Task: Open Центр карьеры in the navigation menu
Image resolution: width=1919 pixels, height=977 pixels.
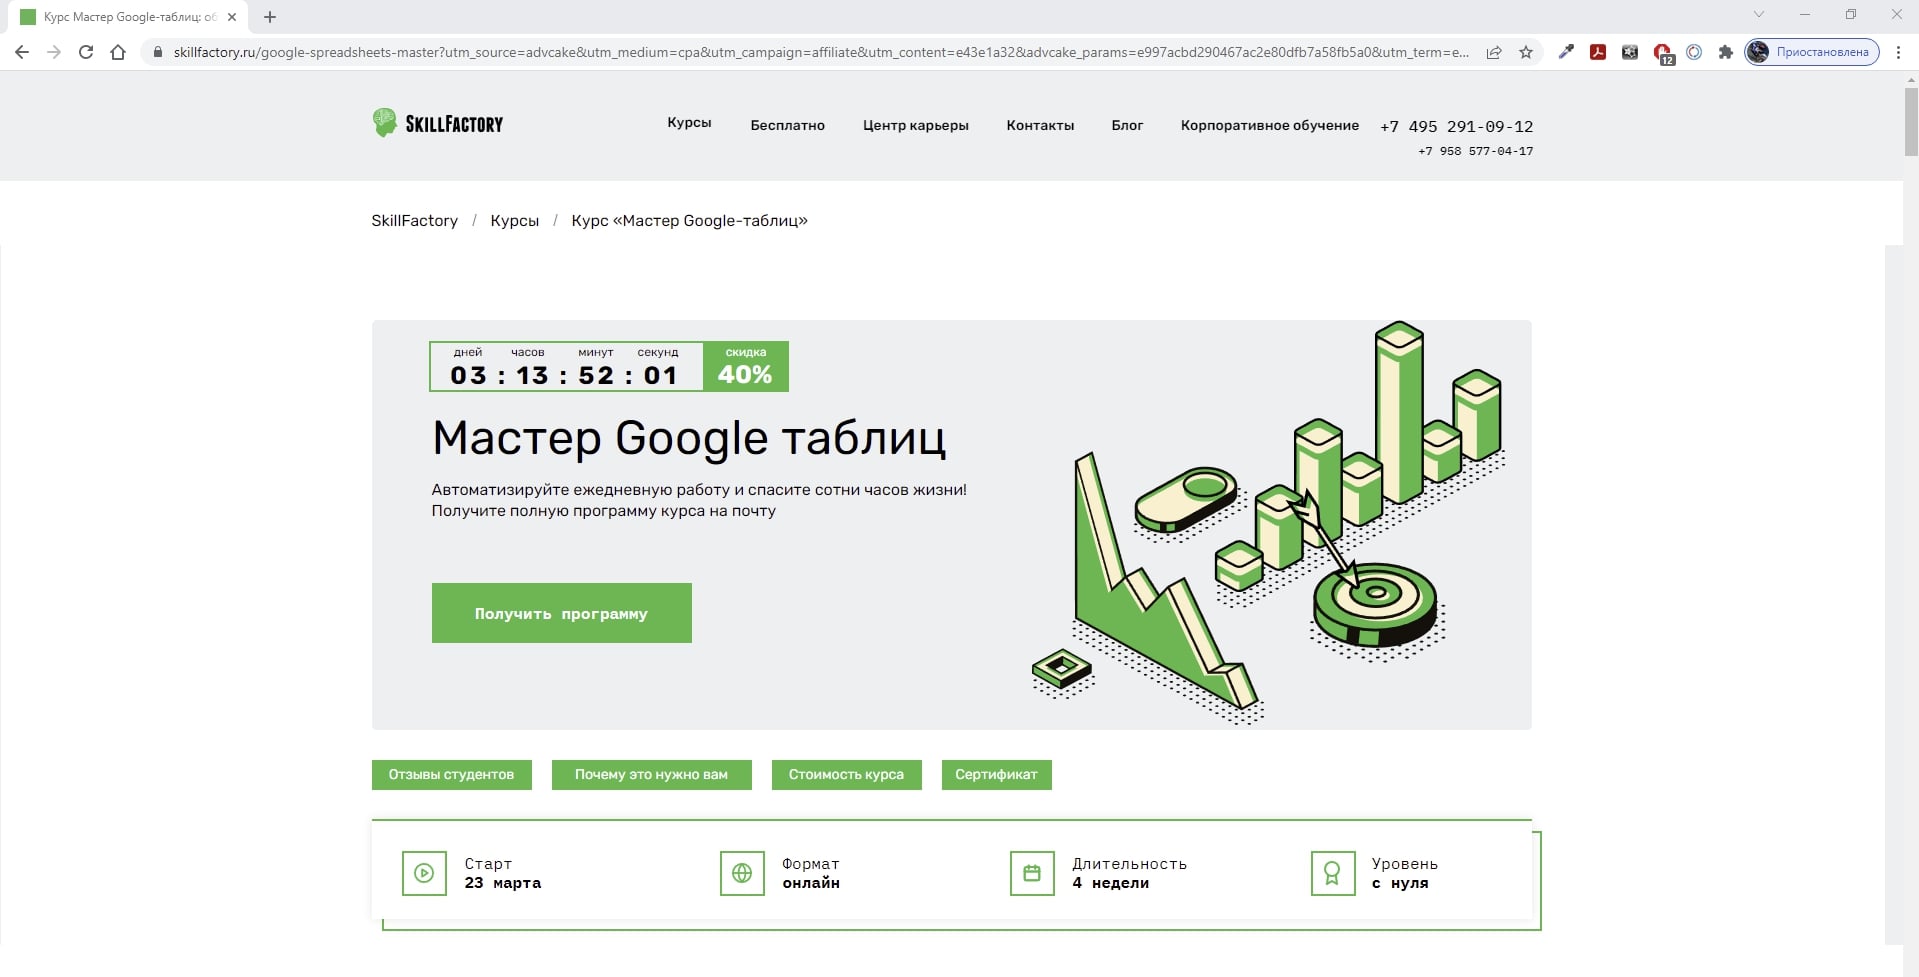Action: [x=916, y=125]
